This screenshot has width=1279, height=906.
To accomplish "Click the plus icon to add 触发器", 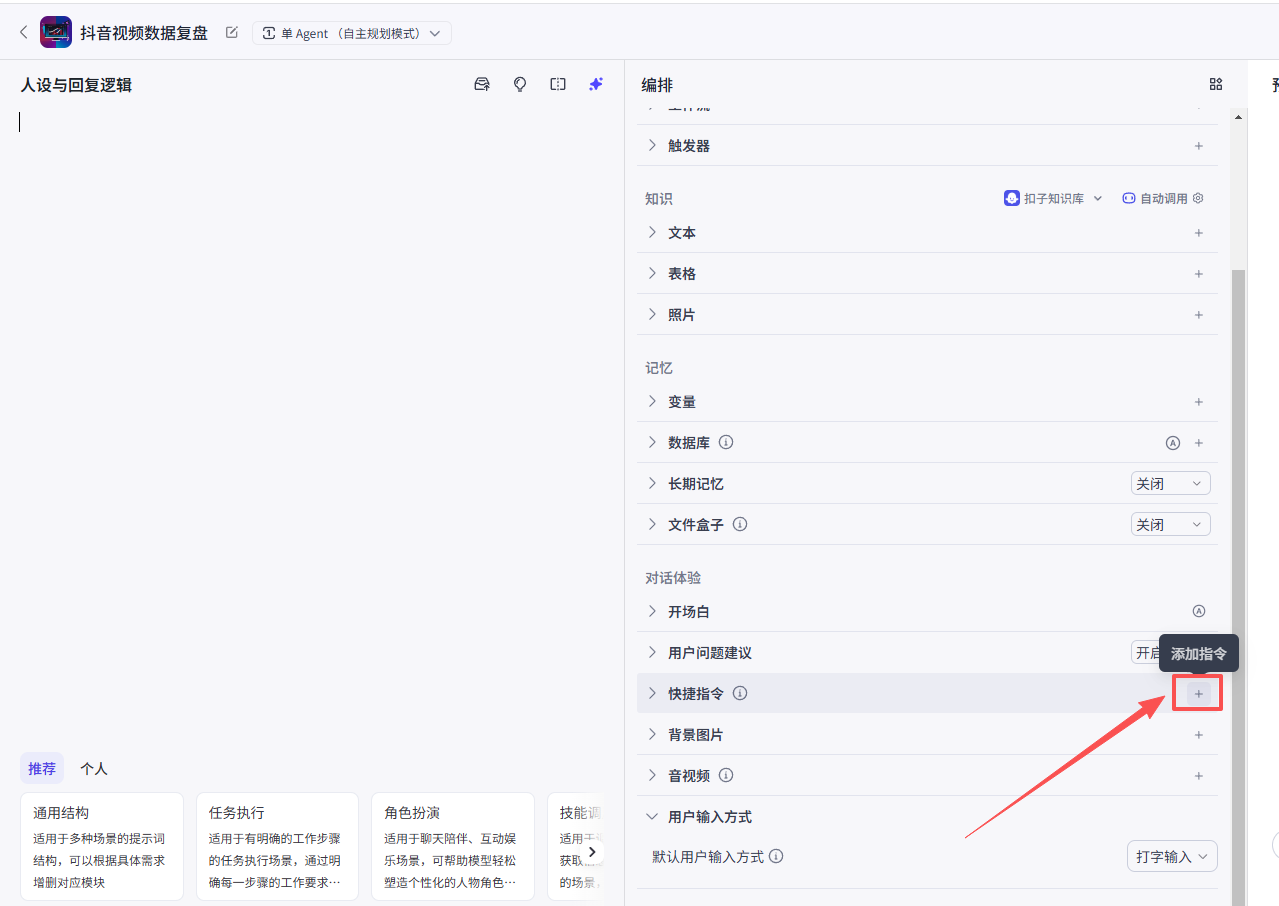I will click(x=1198, y=146).
